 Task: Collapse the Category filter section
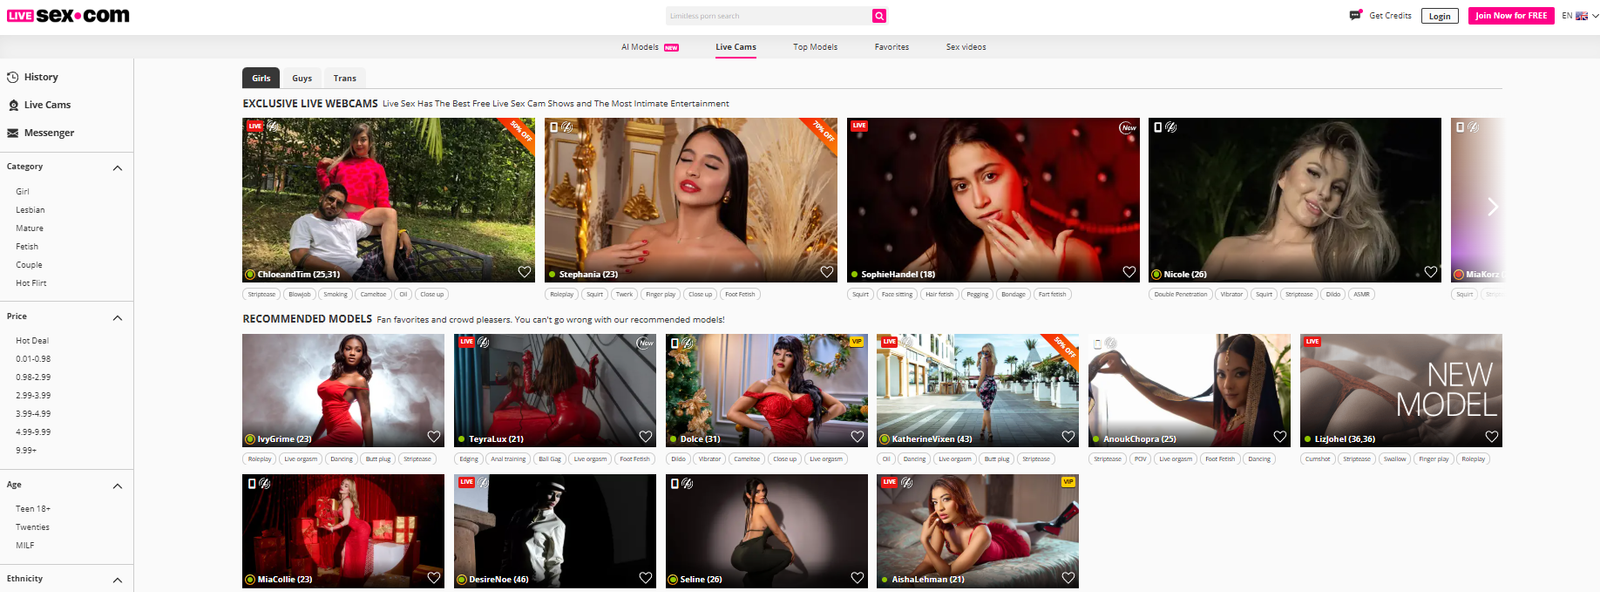pos(117,168)
